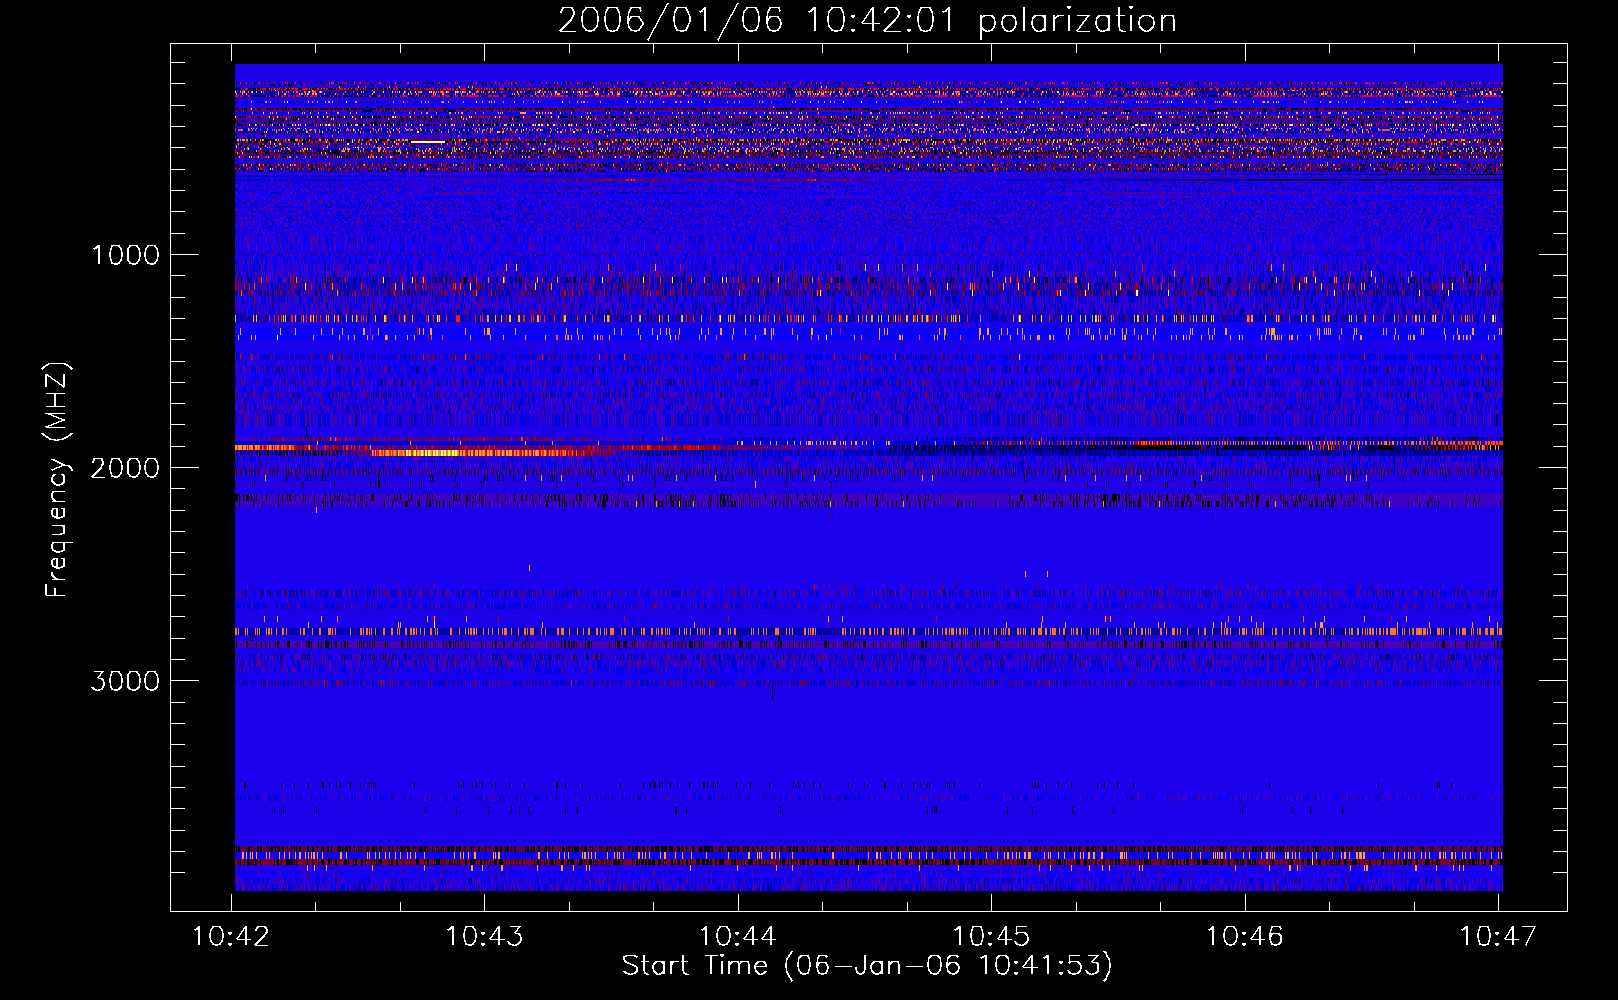Click the 'Start Time (06-Jan-06 10:41:53)' label
The image size is (1618, 1000).
point(867,966)
